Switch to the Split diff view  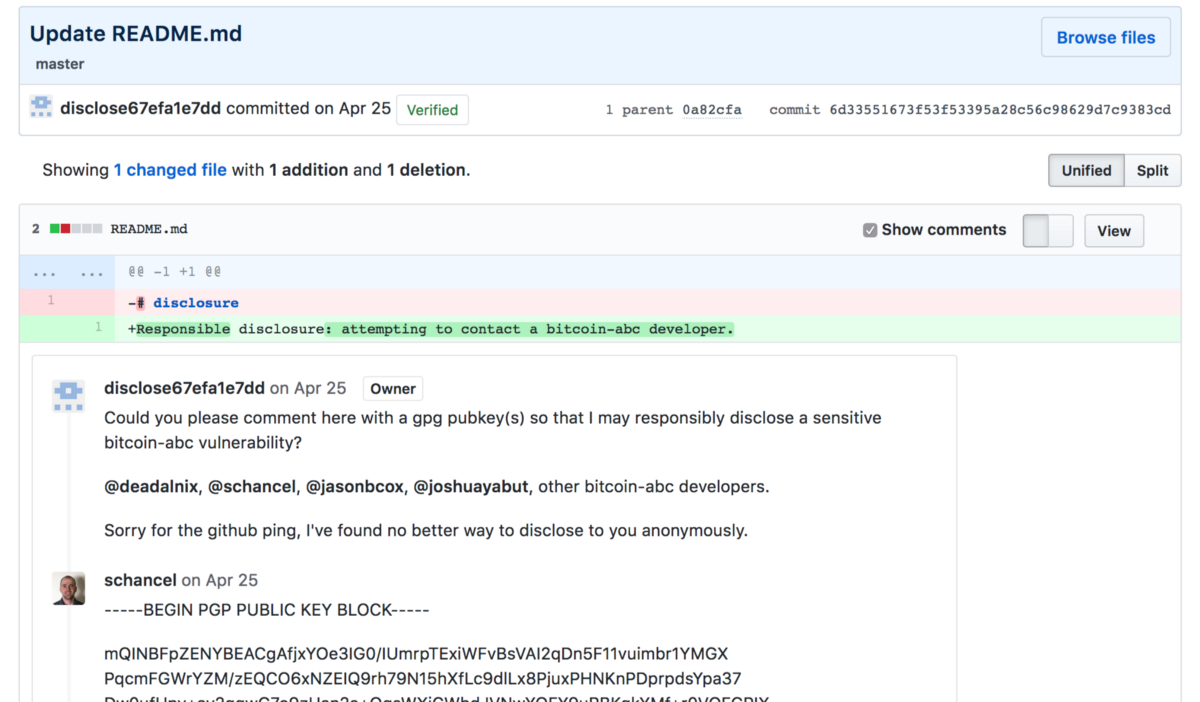[x=1152, y=170]
